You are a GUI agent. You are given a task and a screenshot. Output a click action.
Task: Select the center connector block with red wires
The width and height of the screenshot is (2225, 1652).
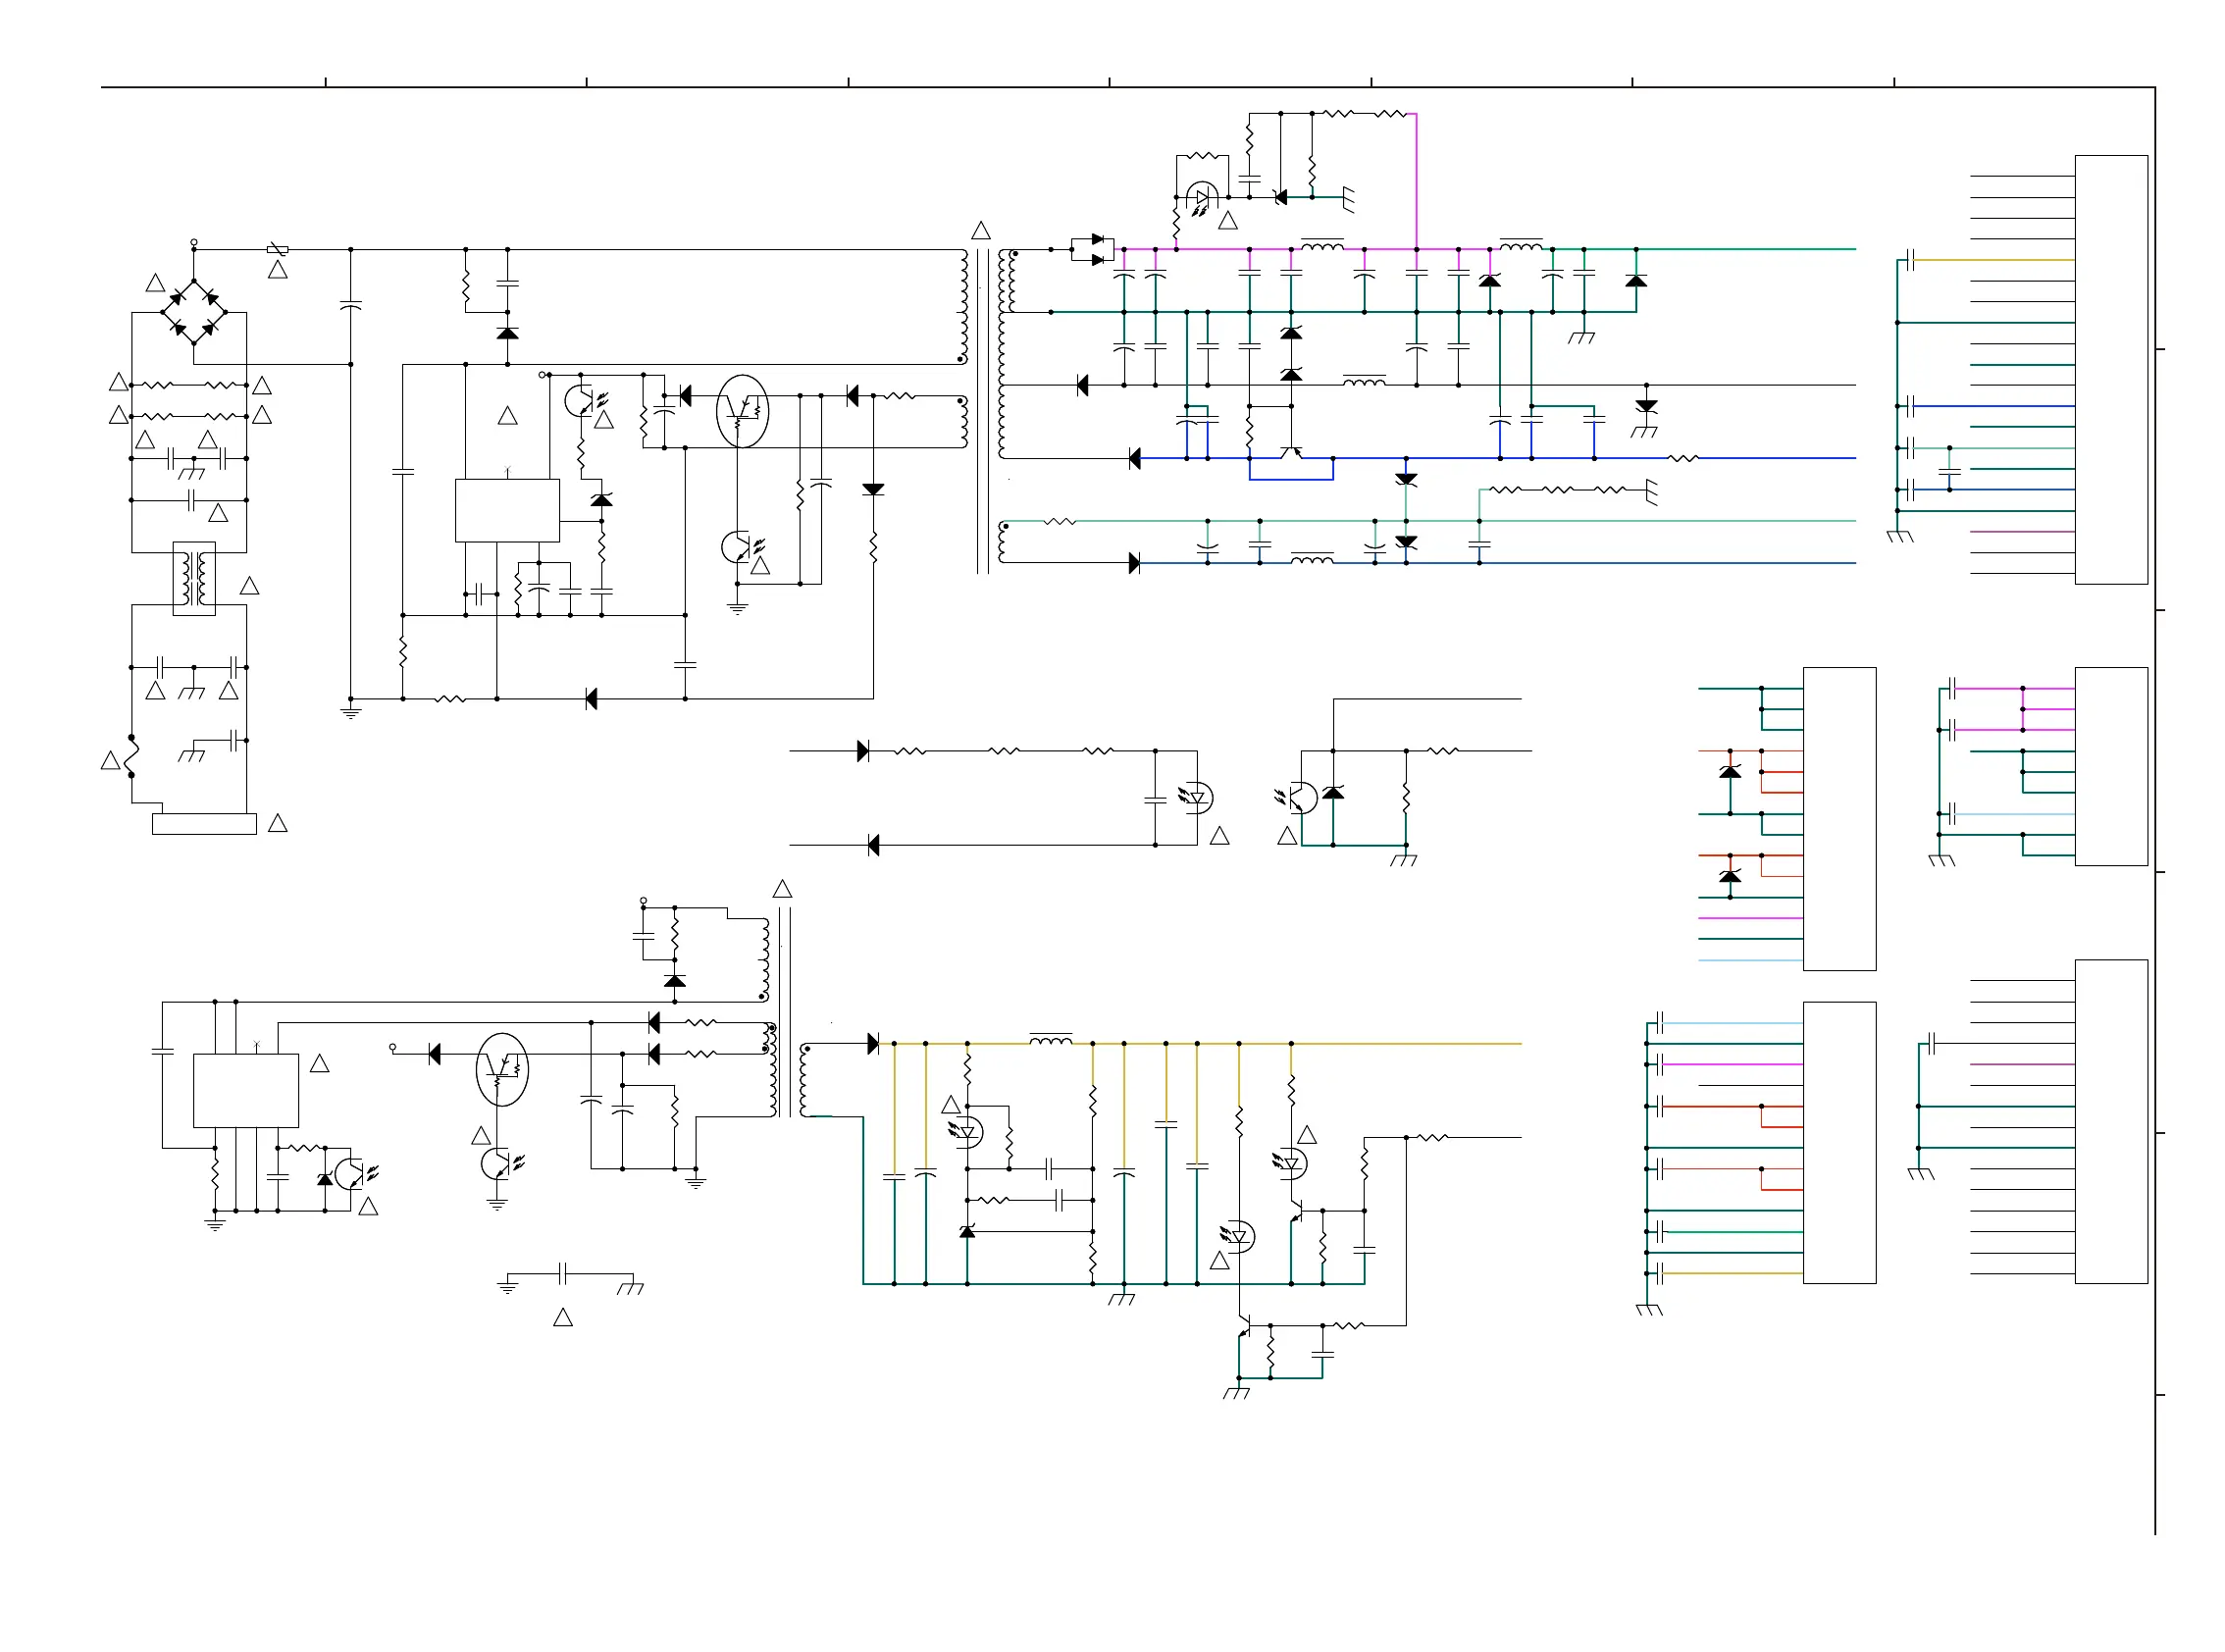click(1838, 818)
